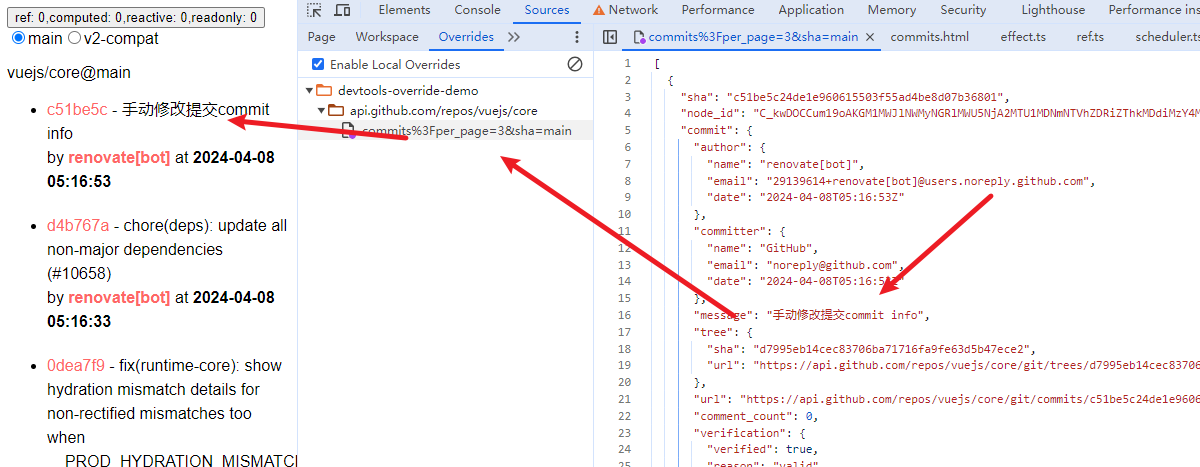The width and height of the screenshot is (1200, 467).
Task: Toggle the device toolbar icon
Action: tap(342, 10)
